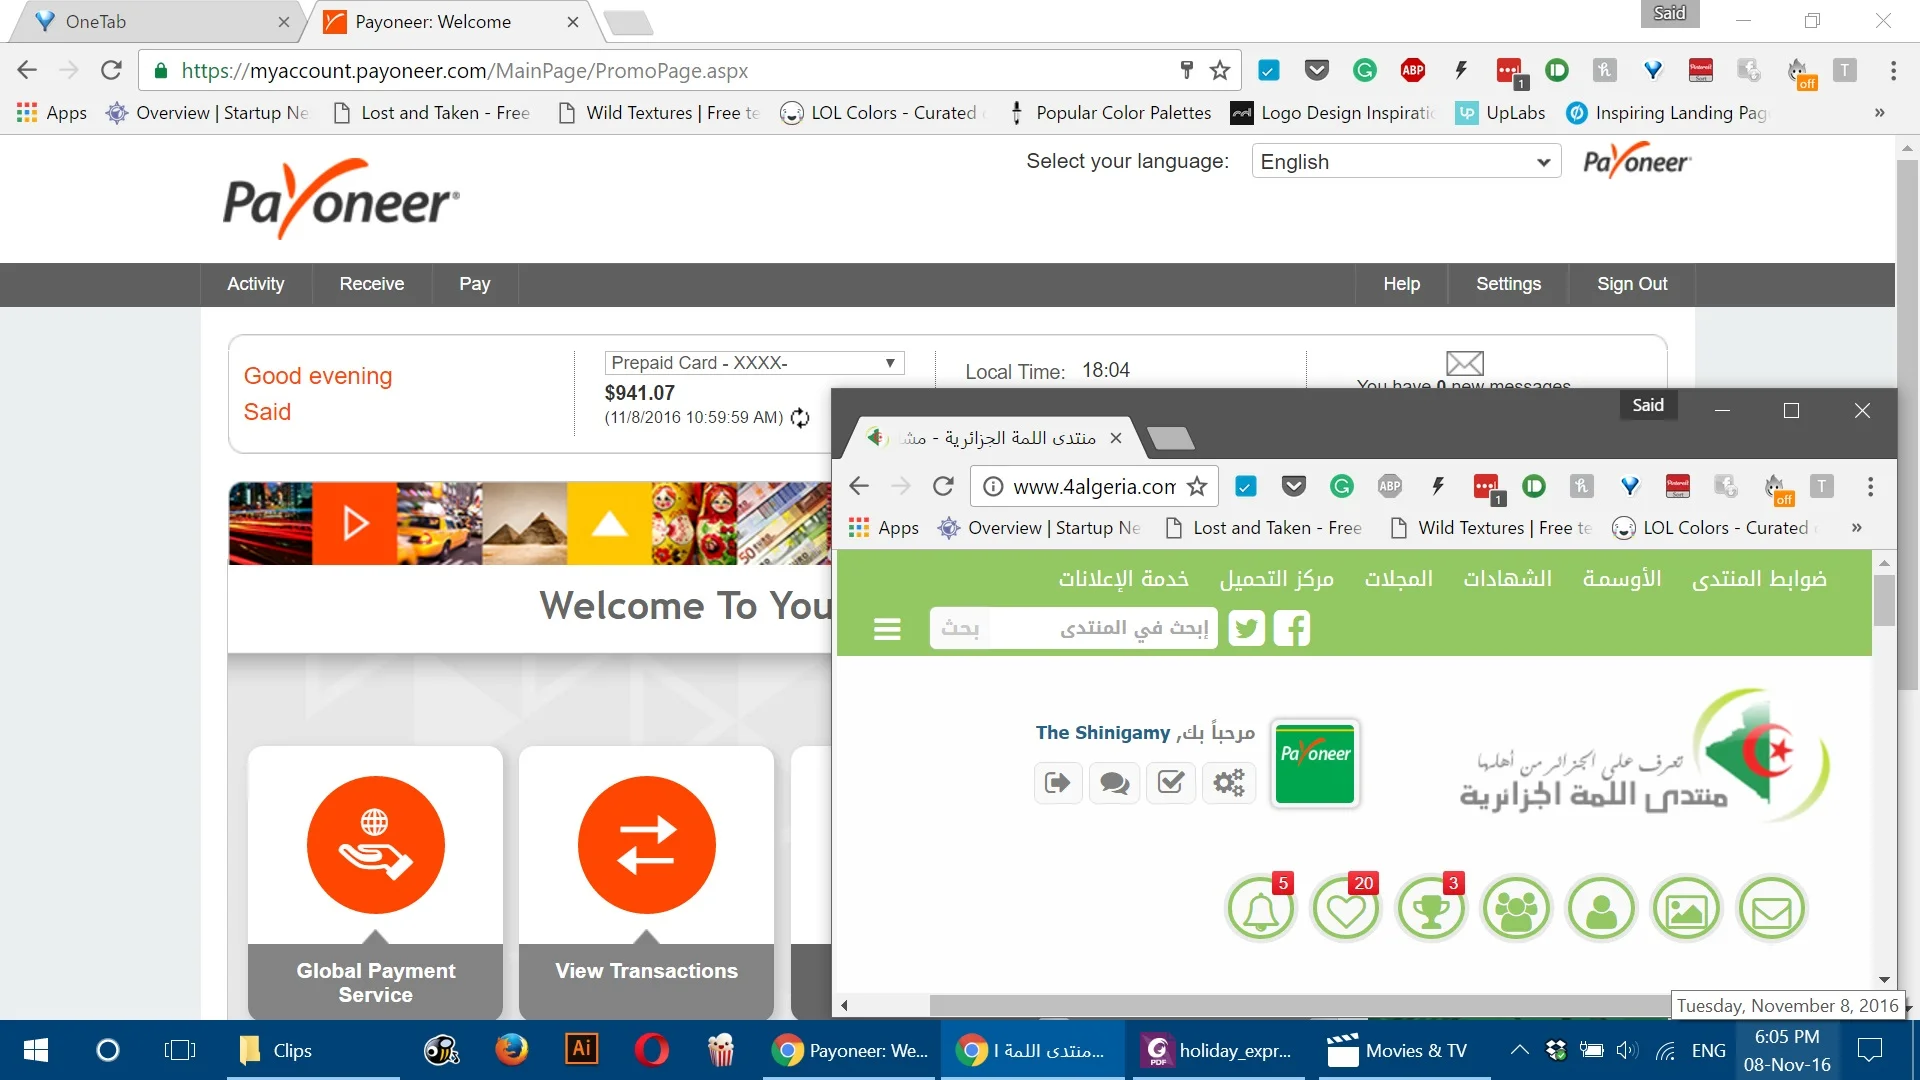The width and height of the screenshot is (1920, 1080).
Task: Open the Global Payment Service icon
Action: [x=375, y=845]
